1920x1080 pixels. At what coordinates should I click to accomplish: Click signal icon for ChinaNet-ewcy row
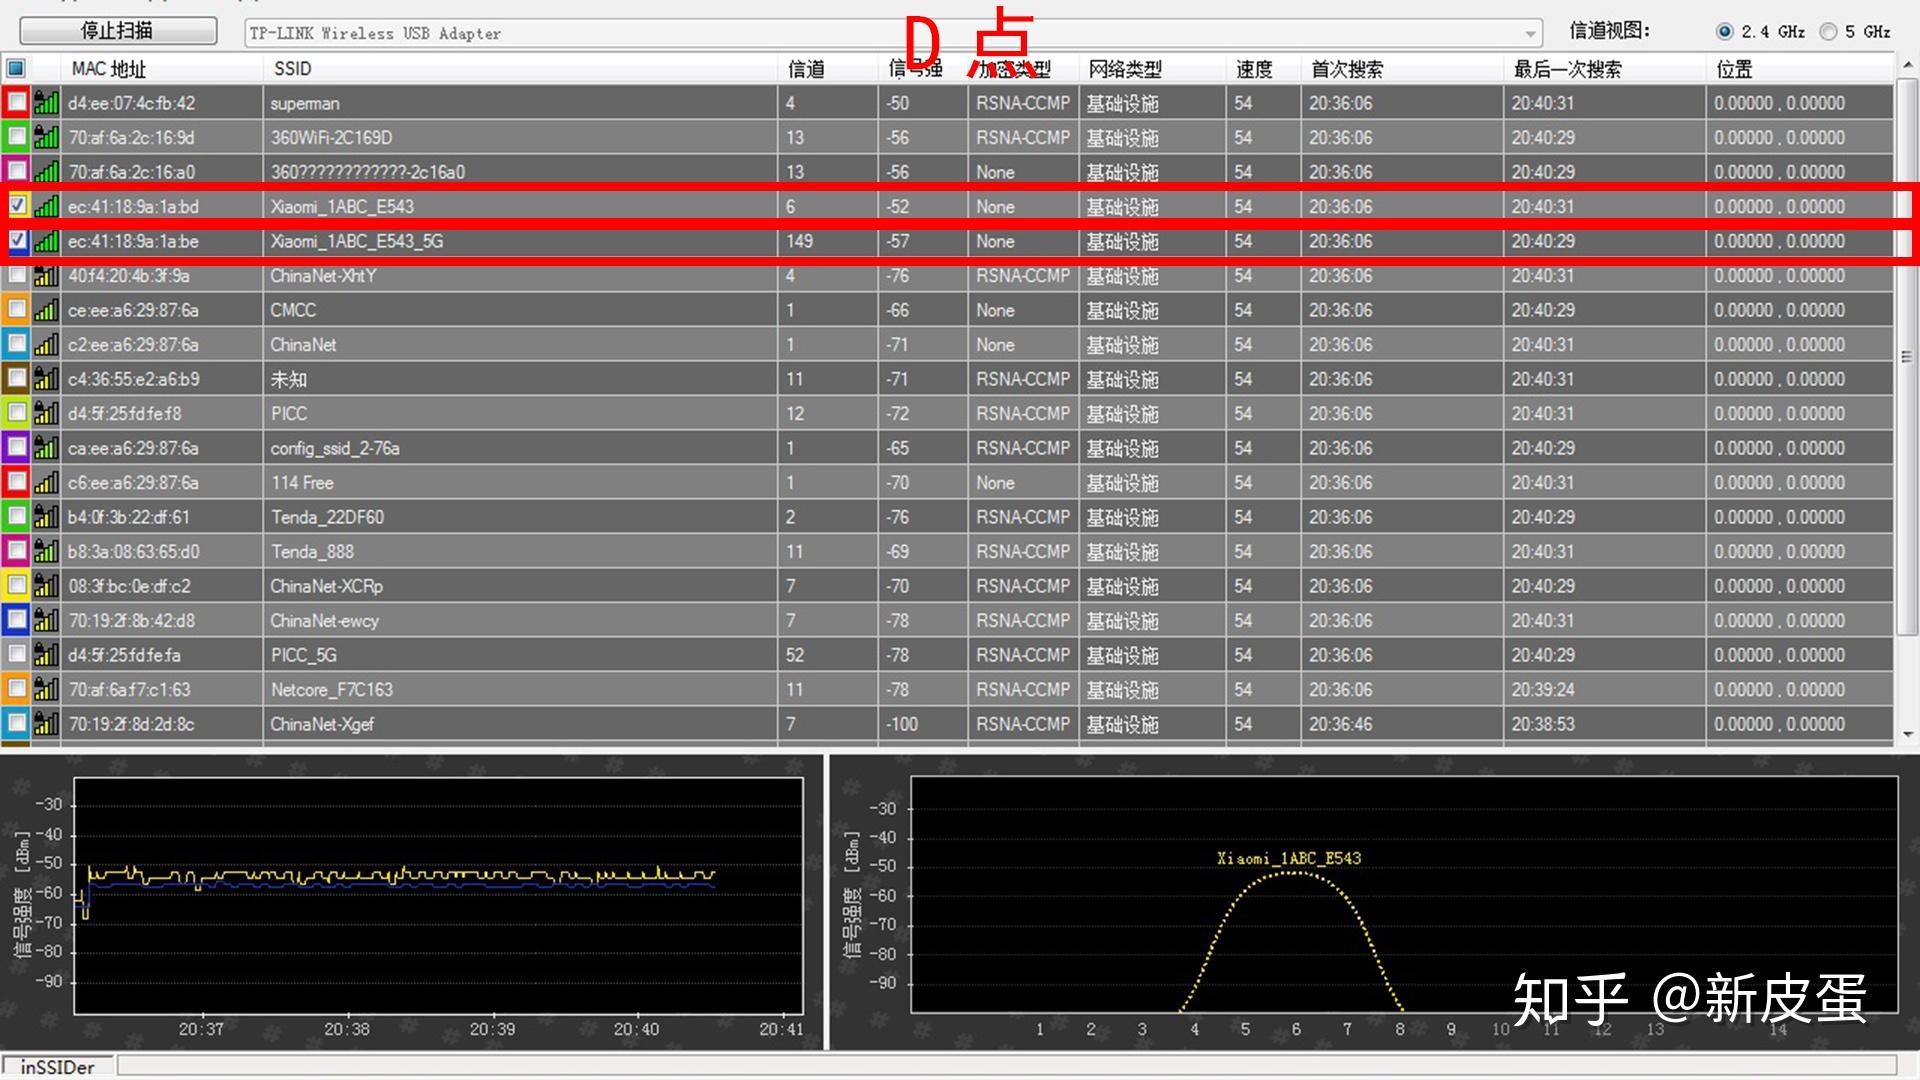46,620
